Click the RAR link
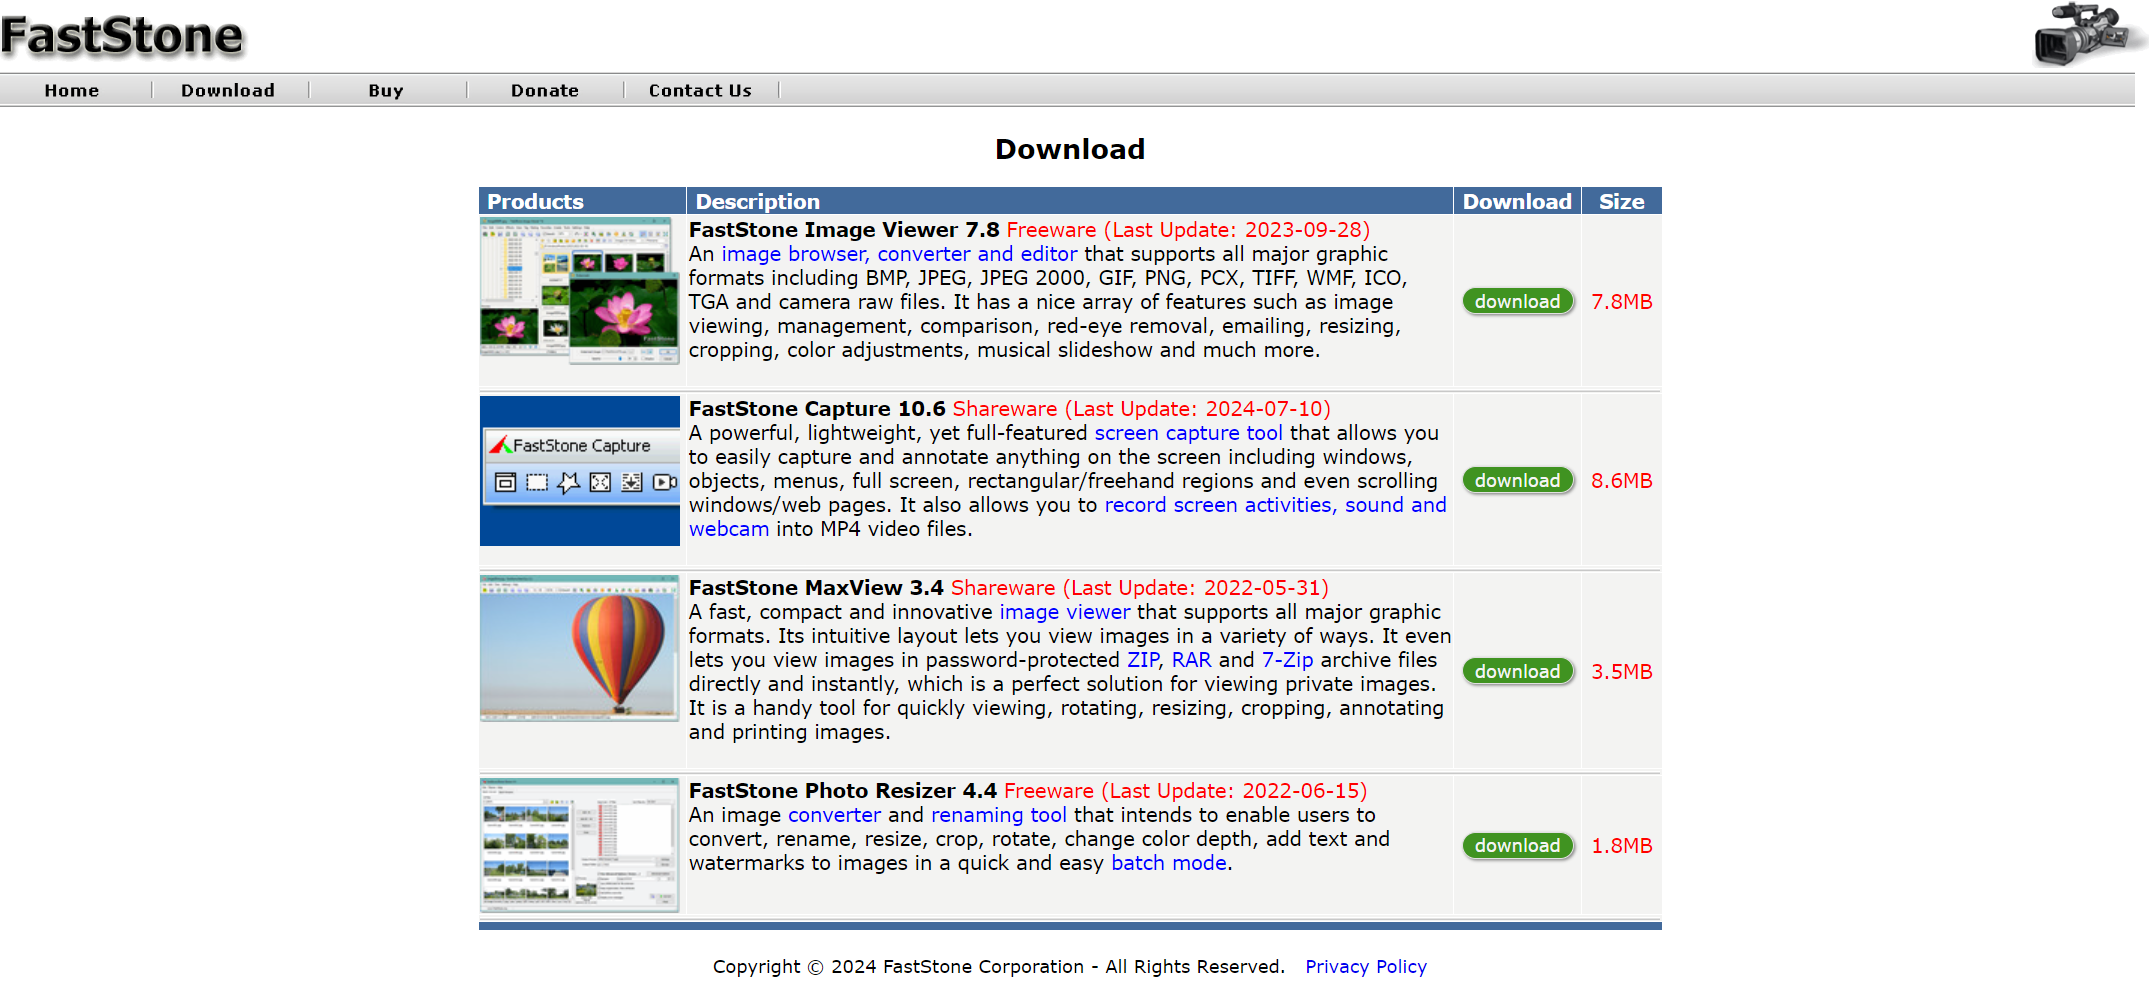The height and width of the screenshot is (1008, 2149). coord(1191,660)
